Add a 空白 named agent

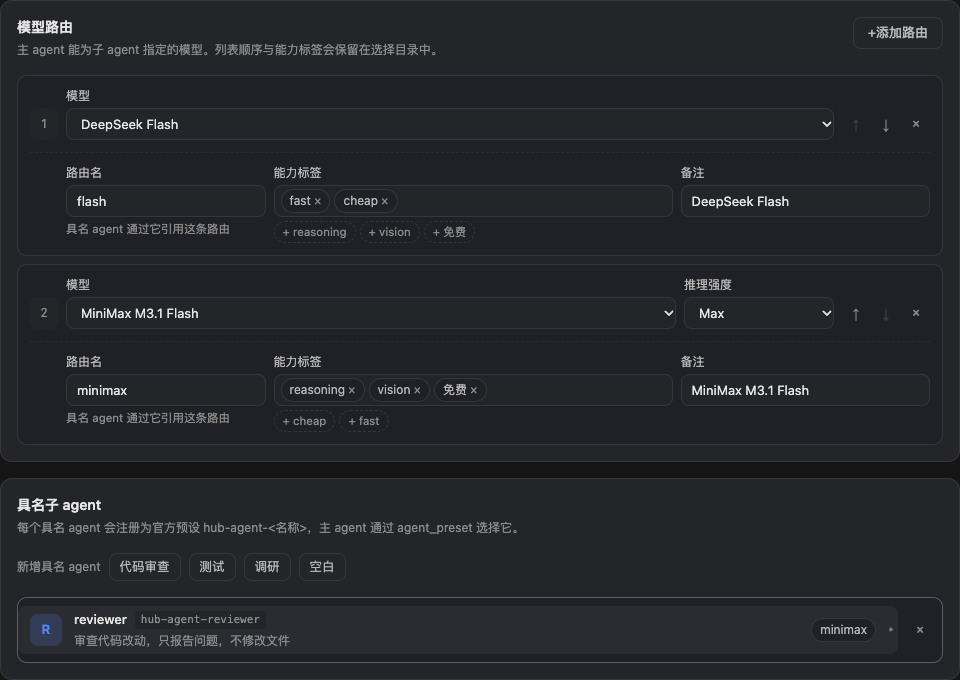322,567
